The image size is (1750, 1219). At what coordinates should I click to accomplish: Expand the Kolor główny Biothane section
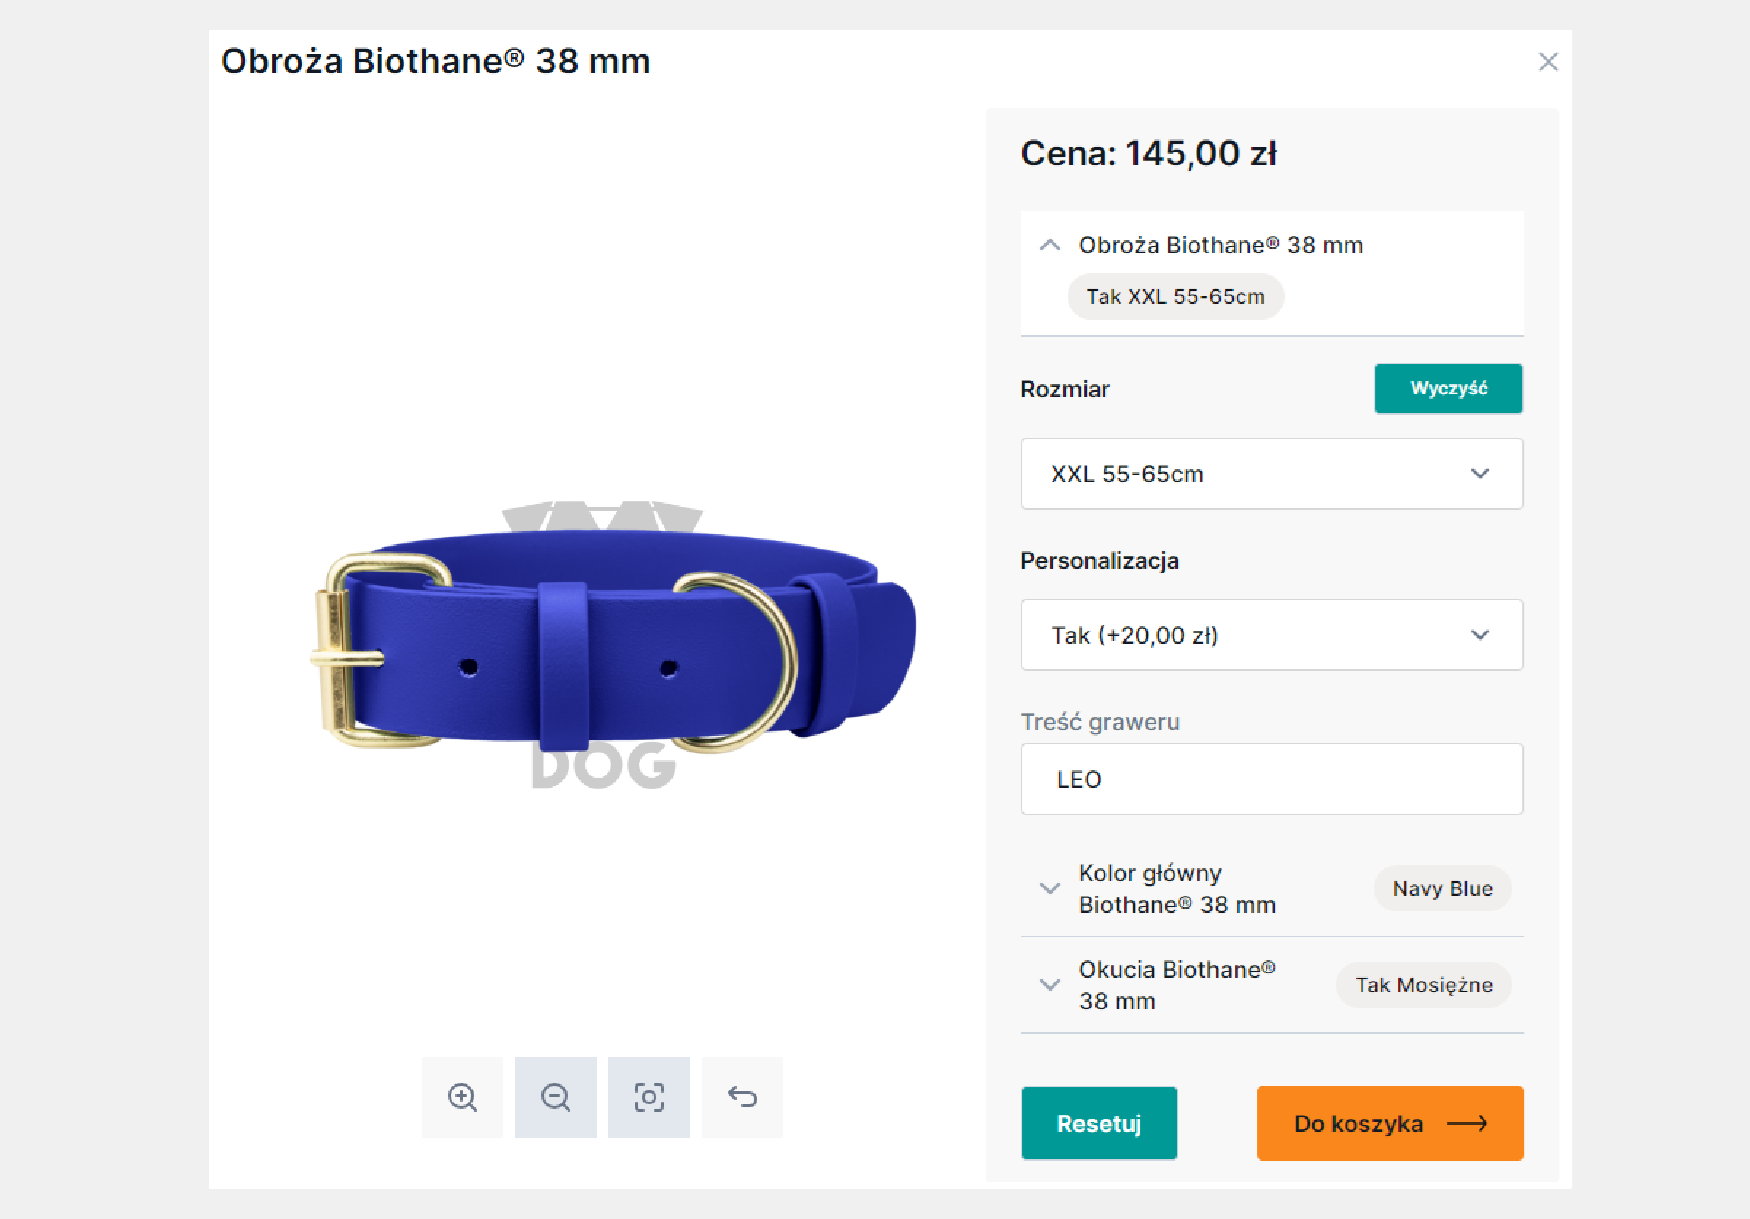point(1049,888)
